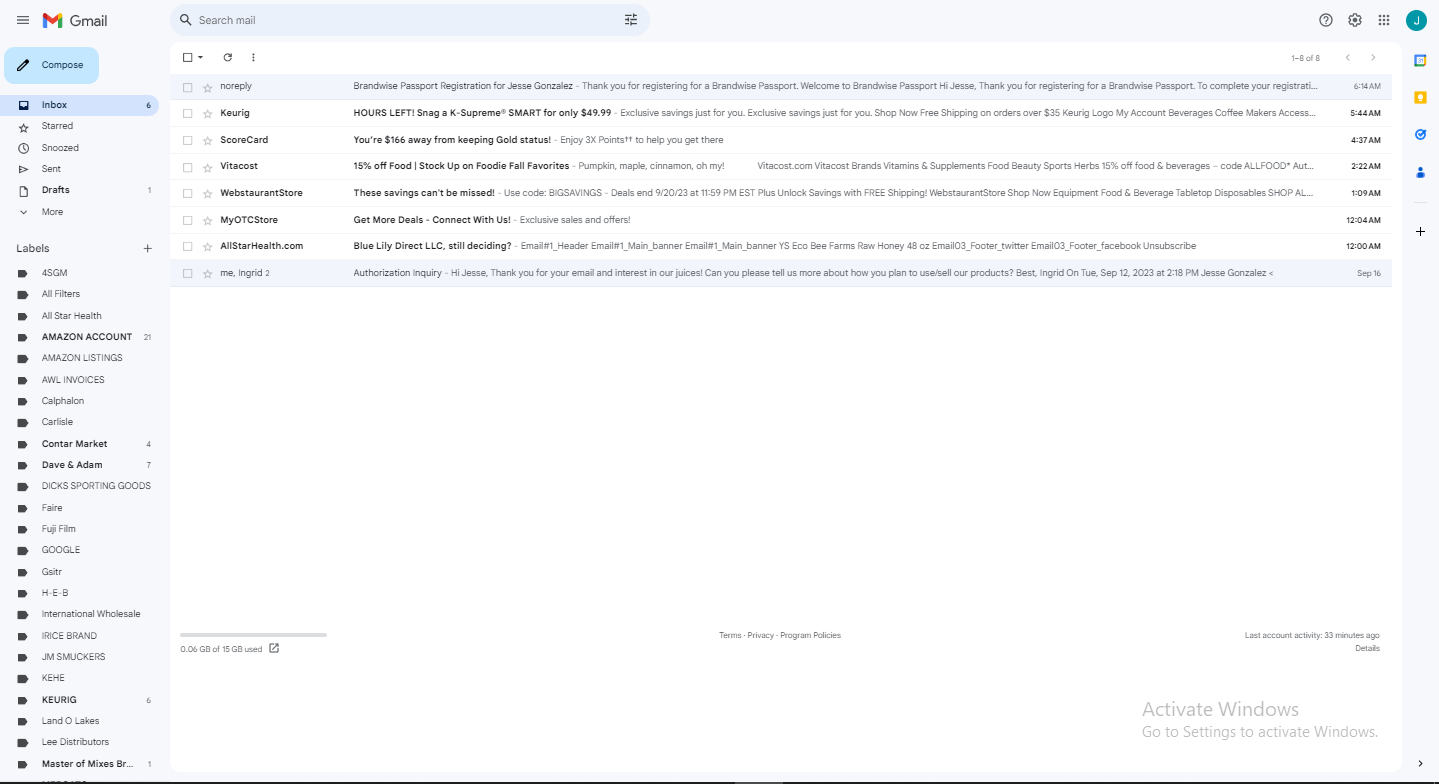Click the Compose button
Viewport: 1439px width, 784px height.
(x=51, y=65)
